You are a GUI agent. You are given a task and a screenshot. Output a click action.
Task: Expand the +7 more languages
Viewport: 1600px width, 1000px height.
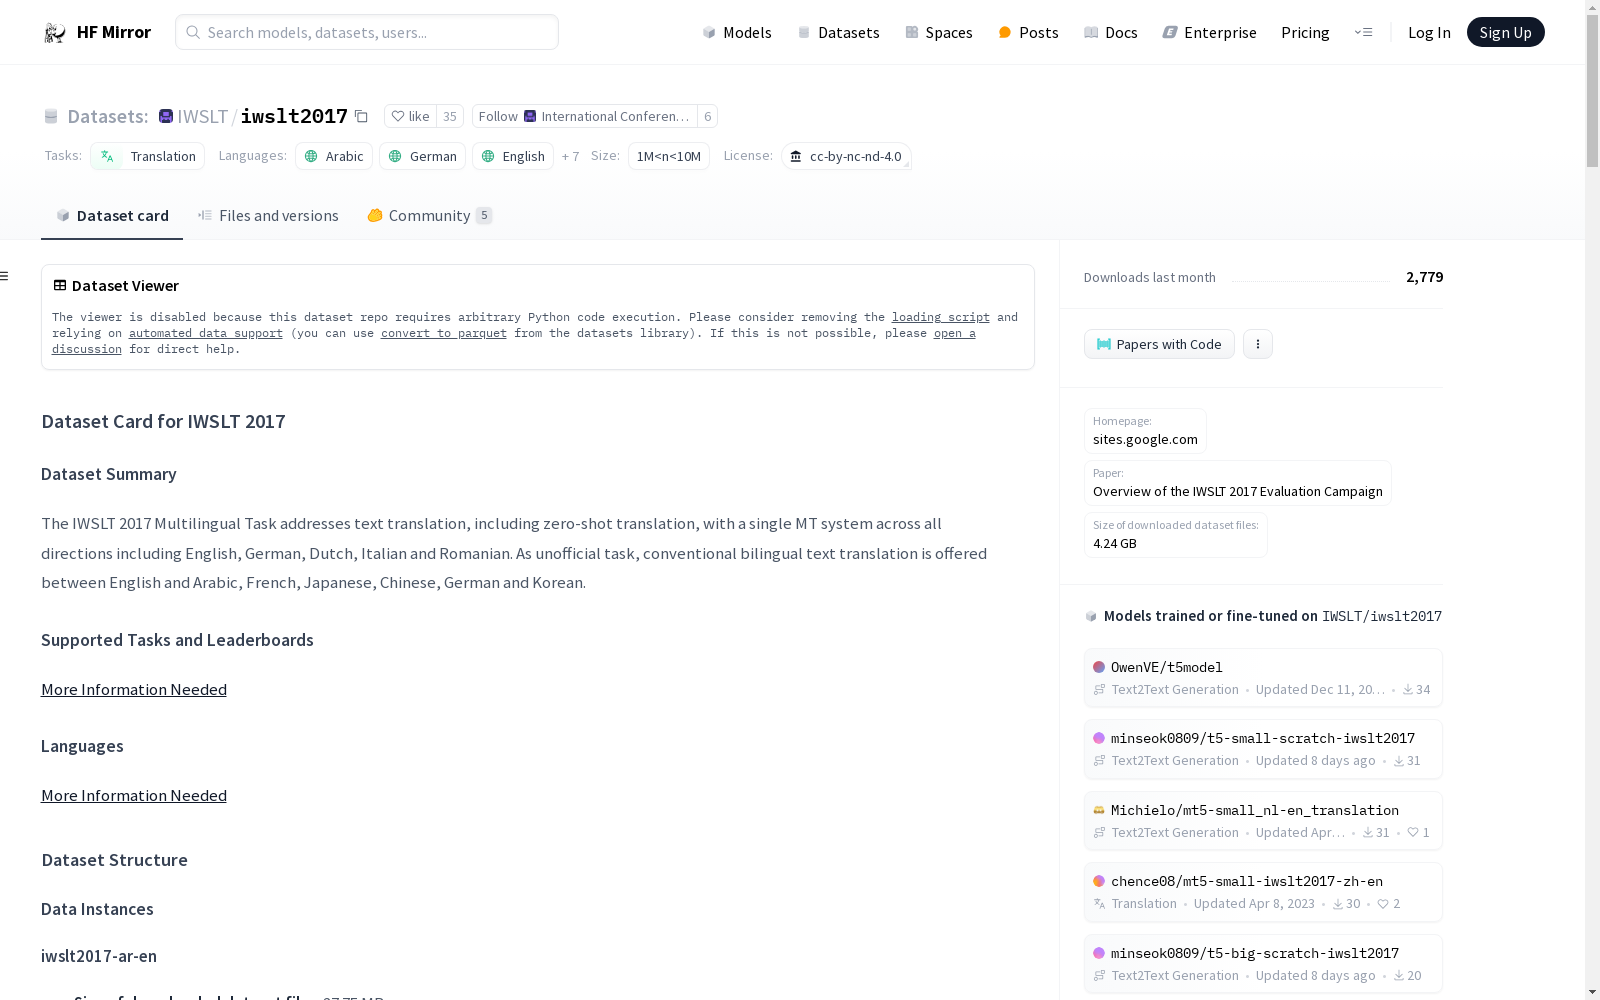click(570, 156)
